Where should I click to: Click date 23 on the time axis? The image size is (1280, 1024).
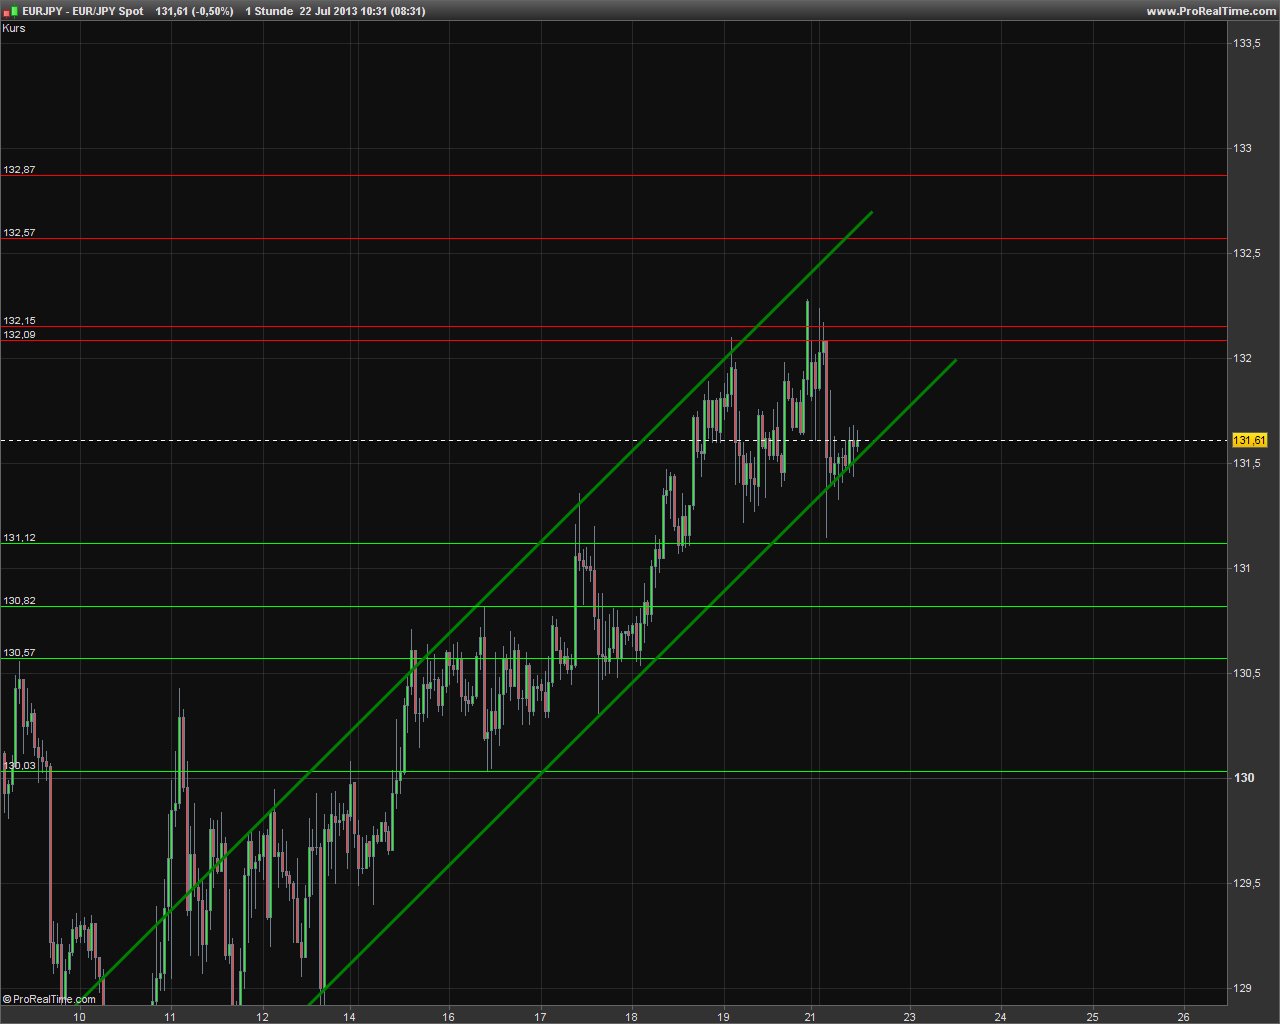click(x=909, y=1017)
